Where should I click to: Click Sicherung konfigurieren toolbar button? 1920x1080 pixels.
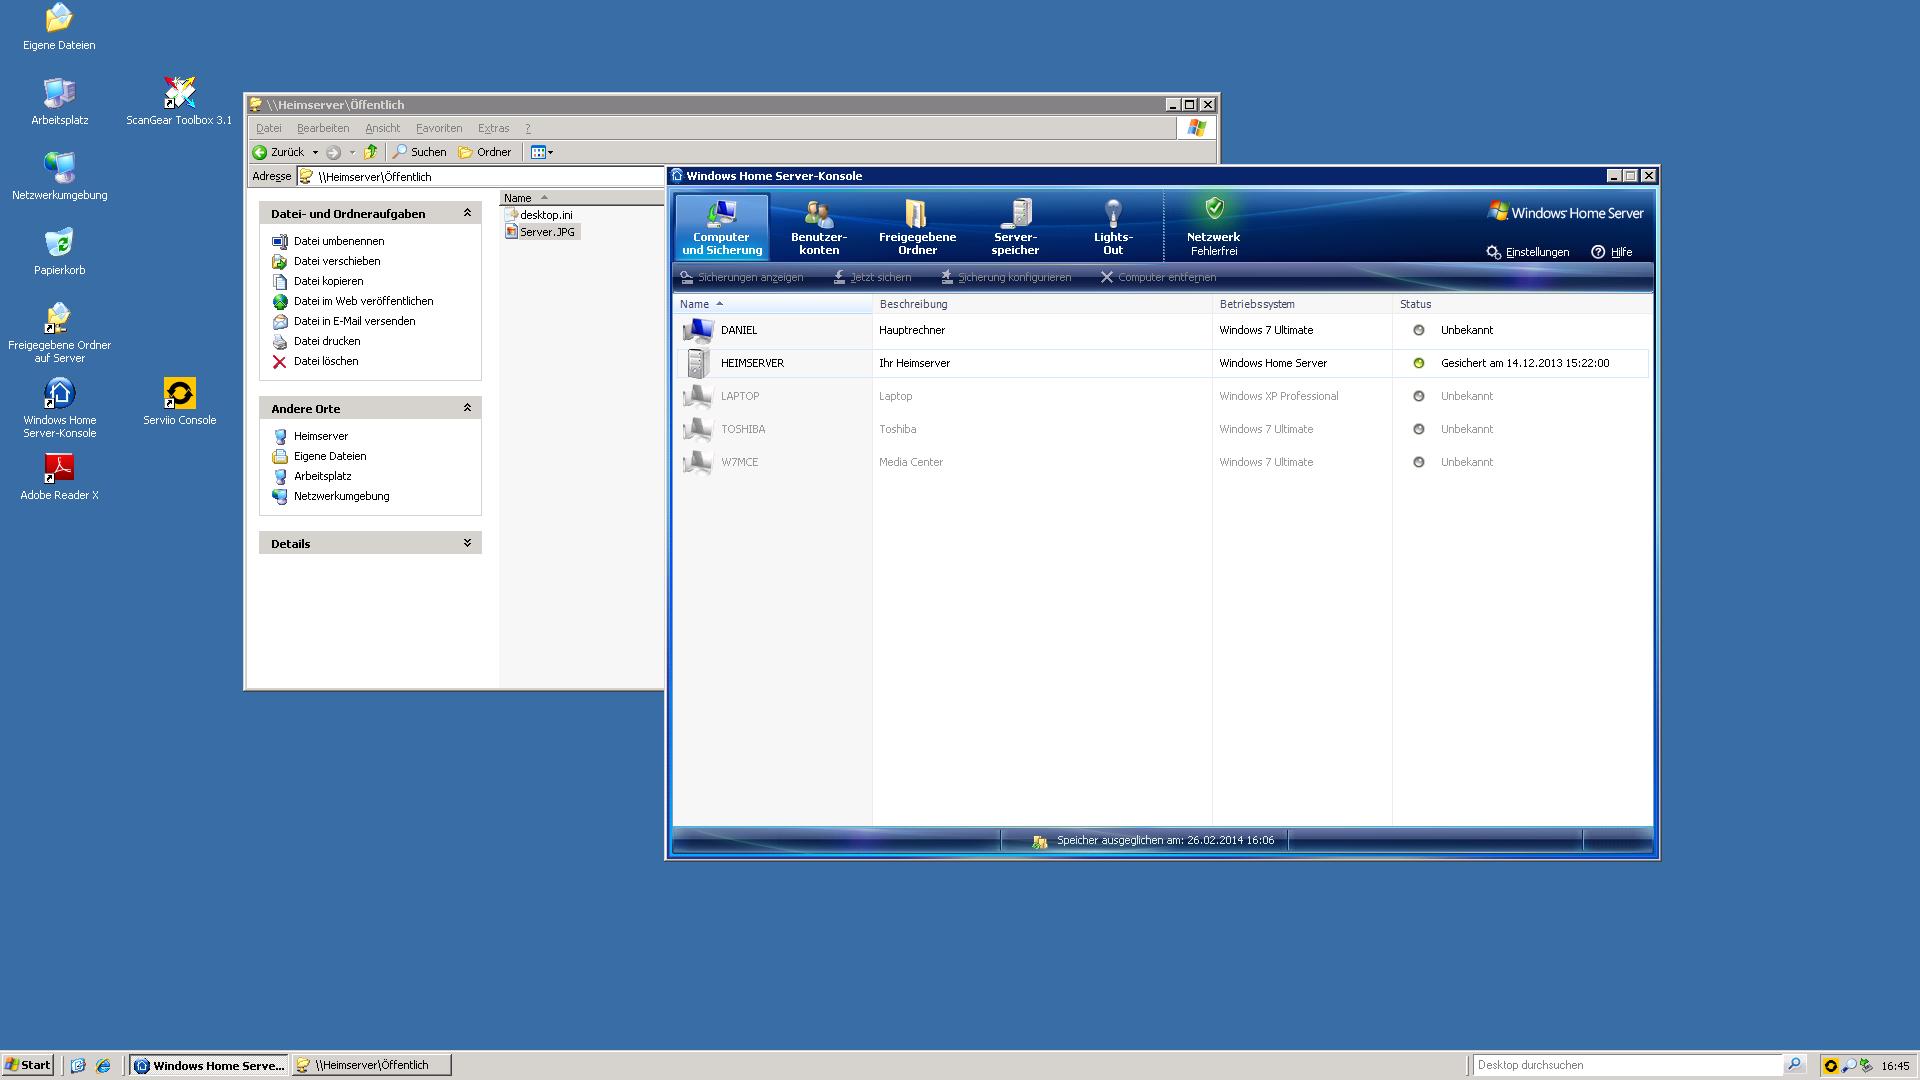[1005, 277]
